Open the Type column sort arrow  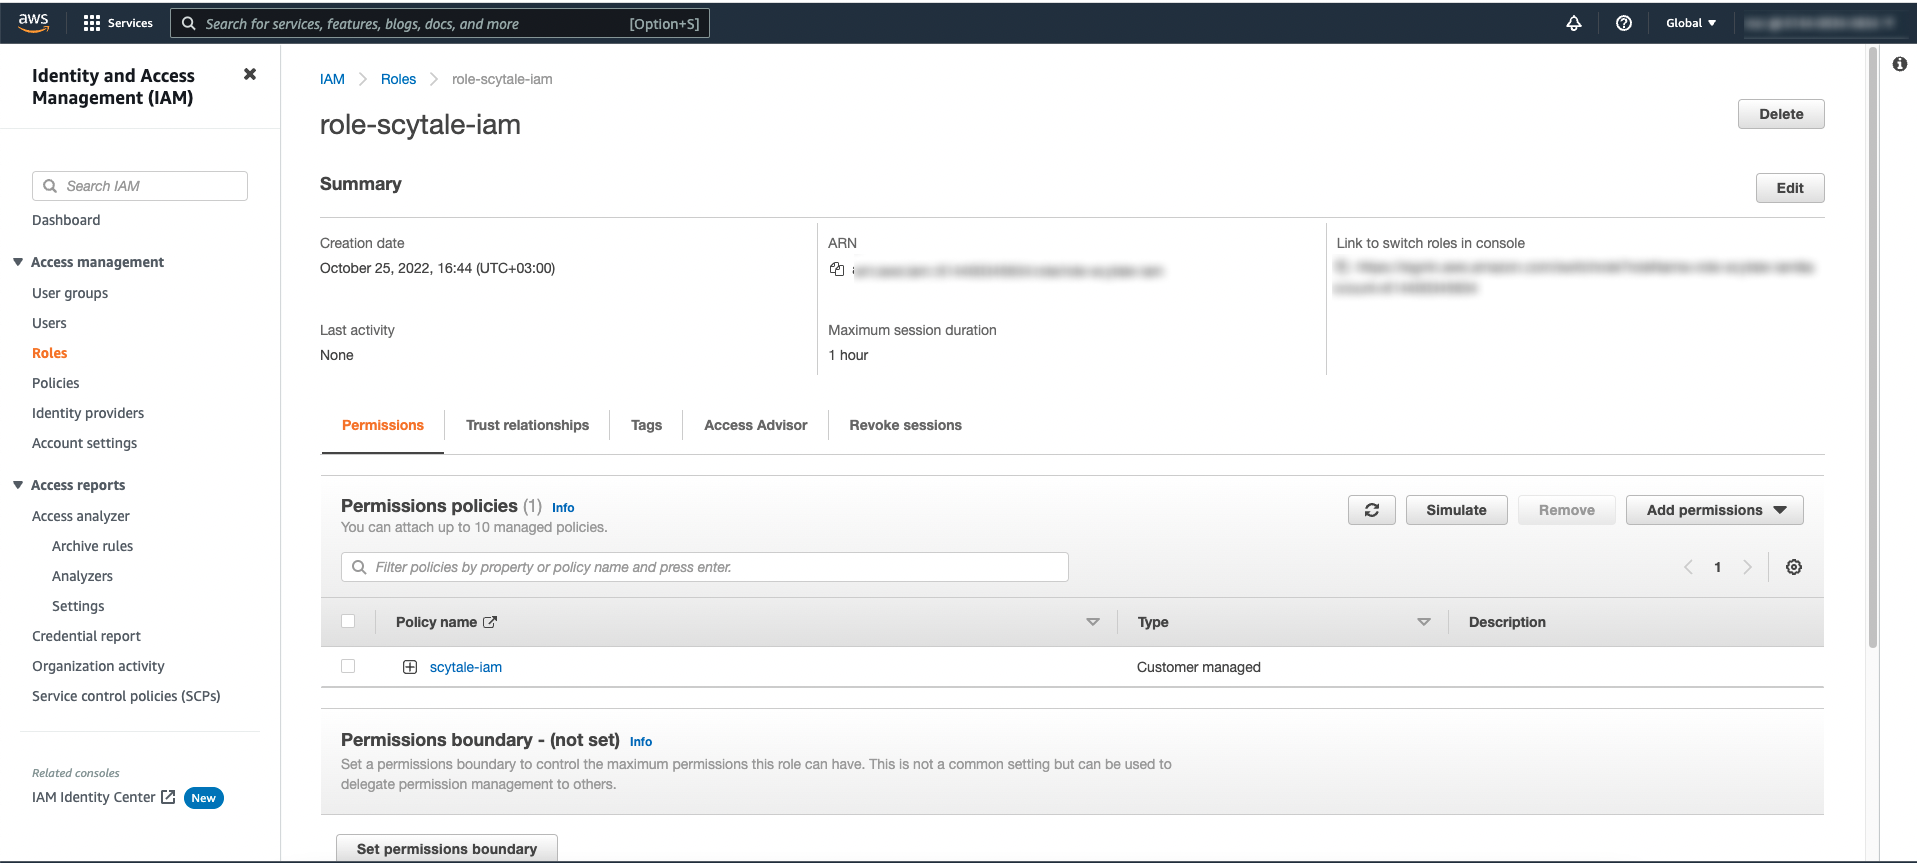1424,622
